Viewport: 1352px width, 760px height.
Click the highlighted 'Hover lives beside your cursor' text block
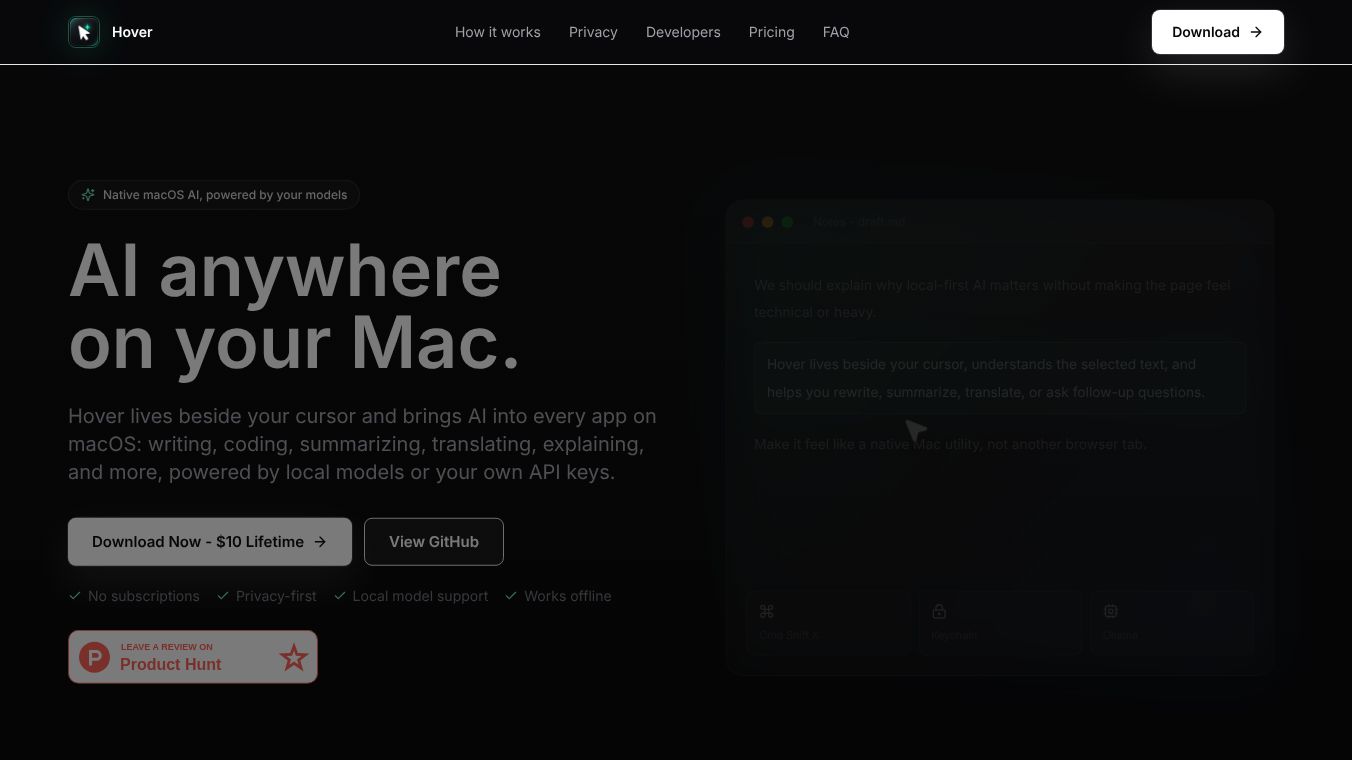click(1000, 378)
